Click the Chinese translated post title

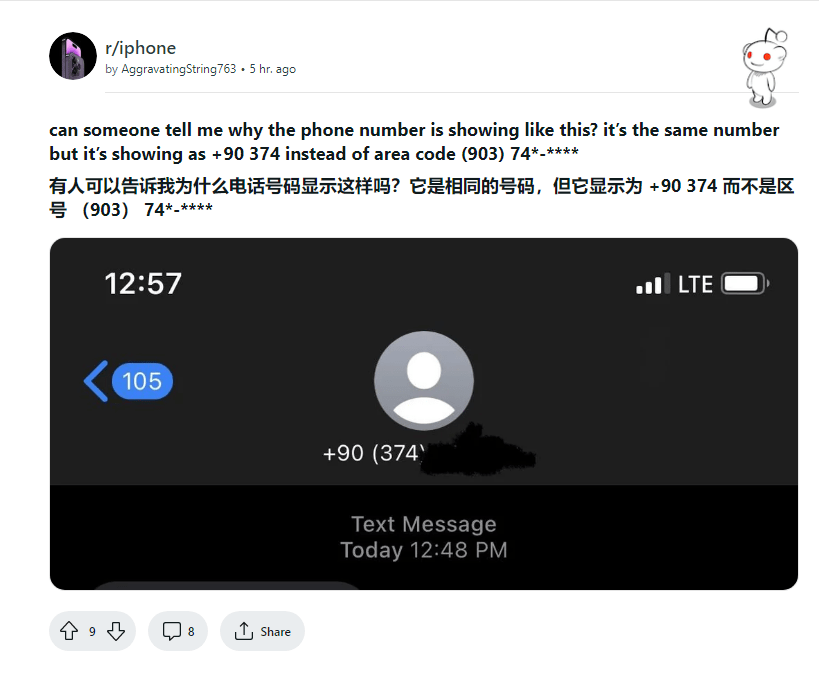coord(420,198)
